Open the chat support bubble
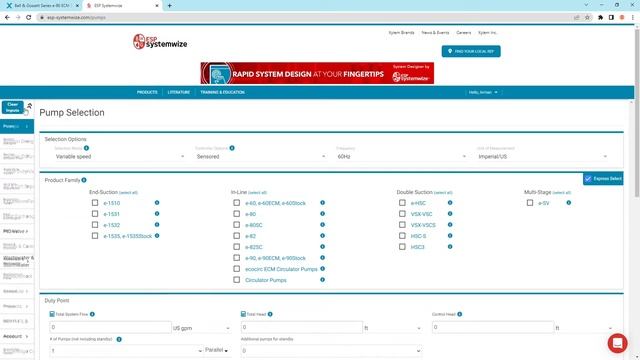The height and width of the screenshot is (360, 640). (x=617, y=343)
